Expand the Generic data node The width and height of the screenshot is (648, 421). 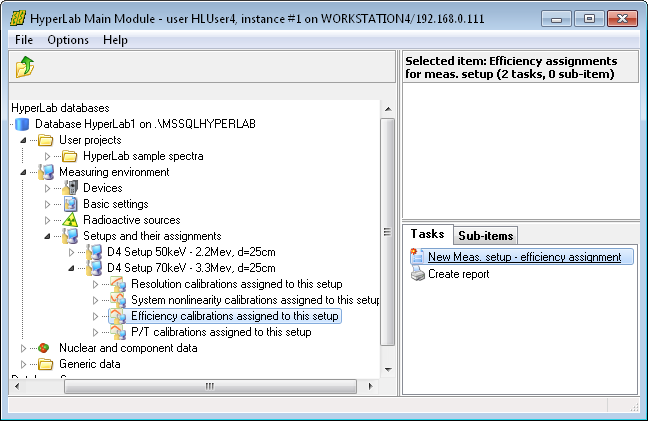click(x=23, y=364)
